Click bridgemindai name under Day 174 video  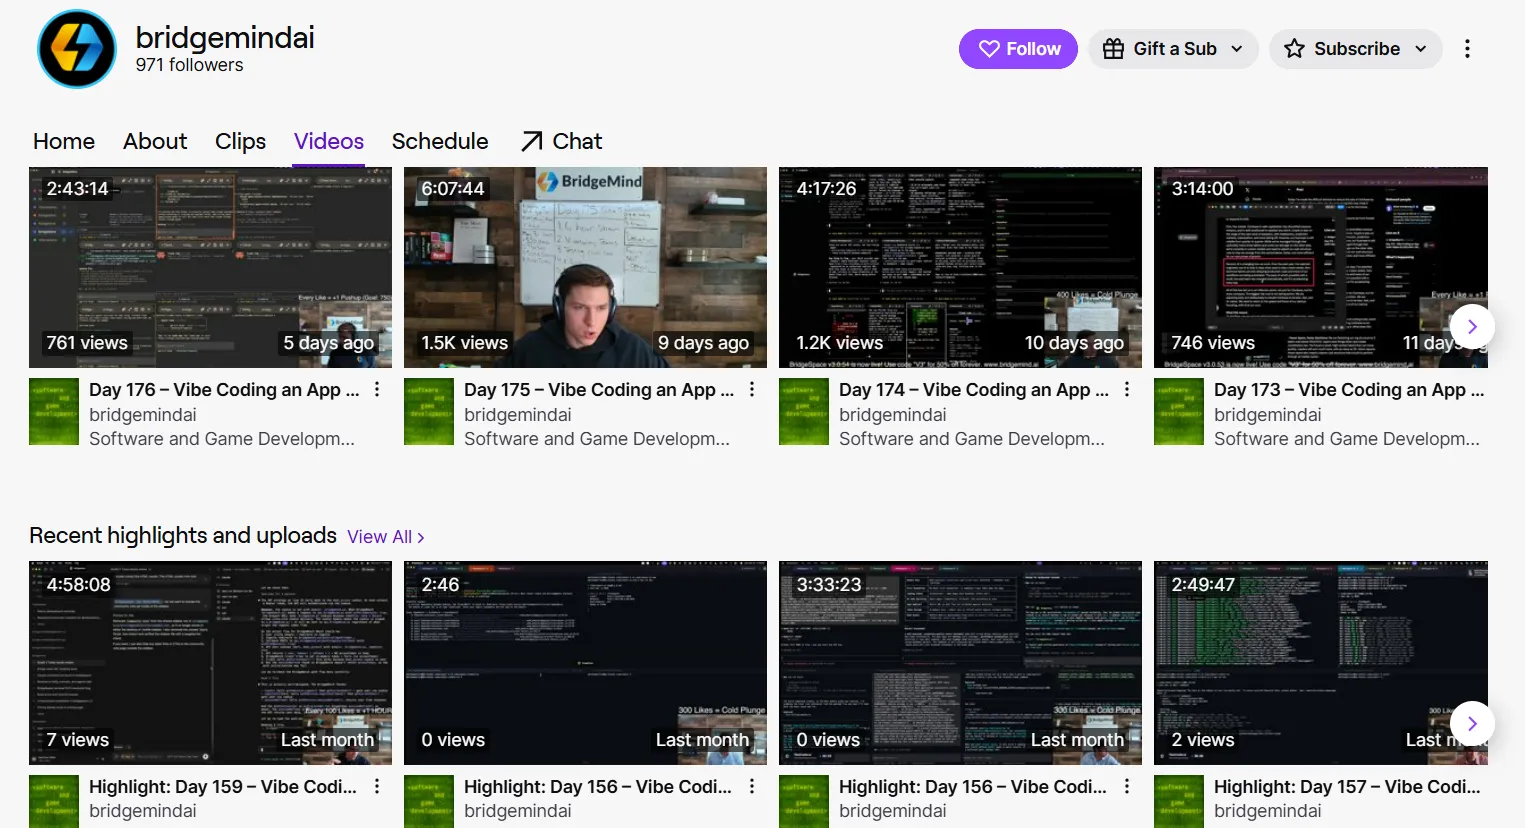pos(893,415)
